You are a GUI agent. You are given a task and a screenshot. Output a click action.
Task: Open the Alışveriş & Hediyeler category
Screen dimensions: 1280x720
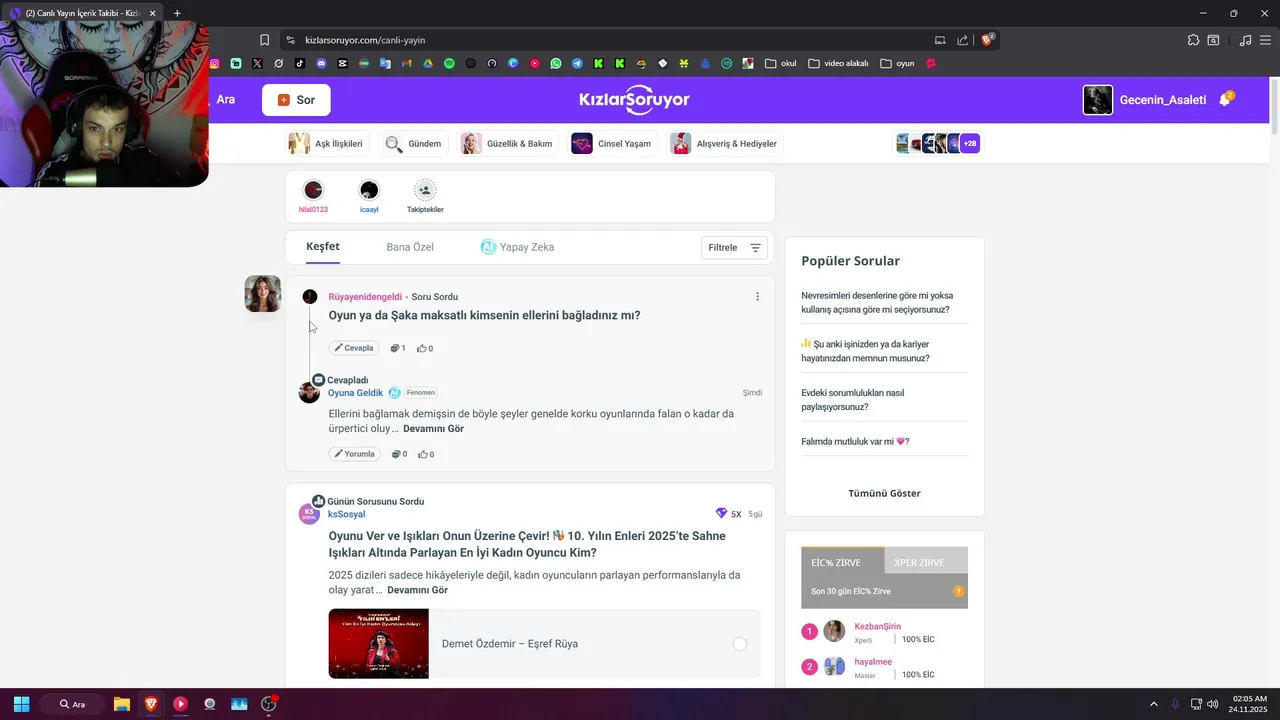point(724,144)
